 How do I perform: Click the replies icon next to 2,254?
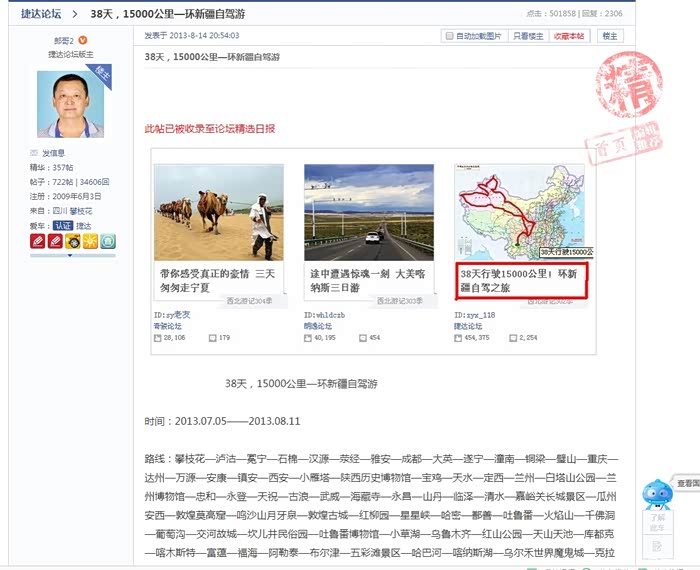click(513, 338)
